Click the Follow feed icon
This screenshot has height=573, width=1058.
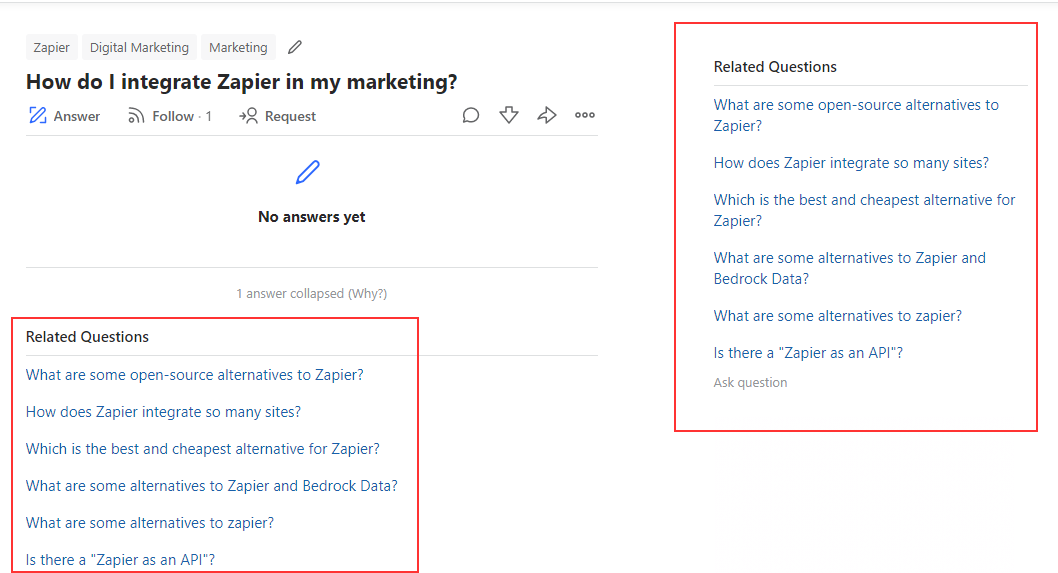pyautogui.click(x=137, y=116)
